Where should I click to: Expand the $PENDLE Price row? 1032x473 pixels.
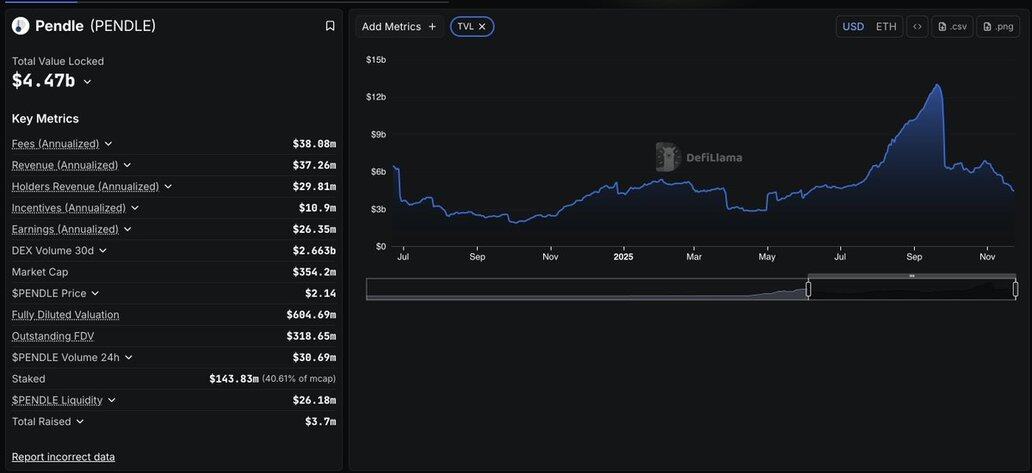click(95, 293)
